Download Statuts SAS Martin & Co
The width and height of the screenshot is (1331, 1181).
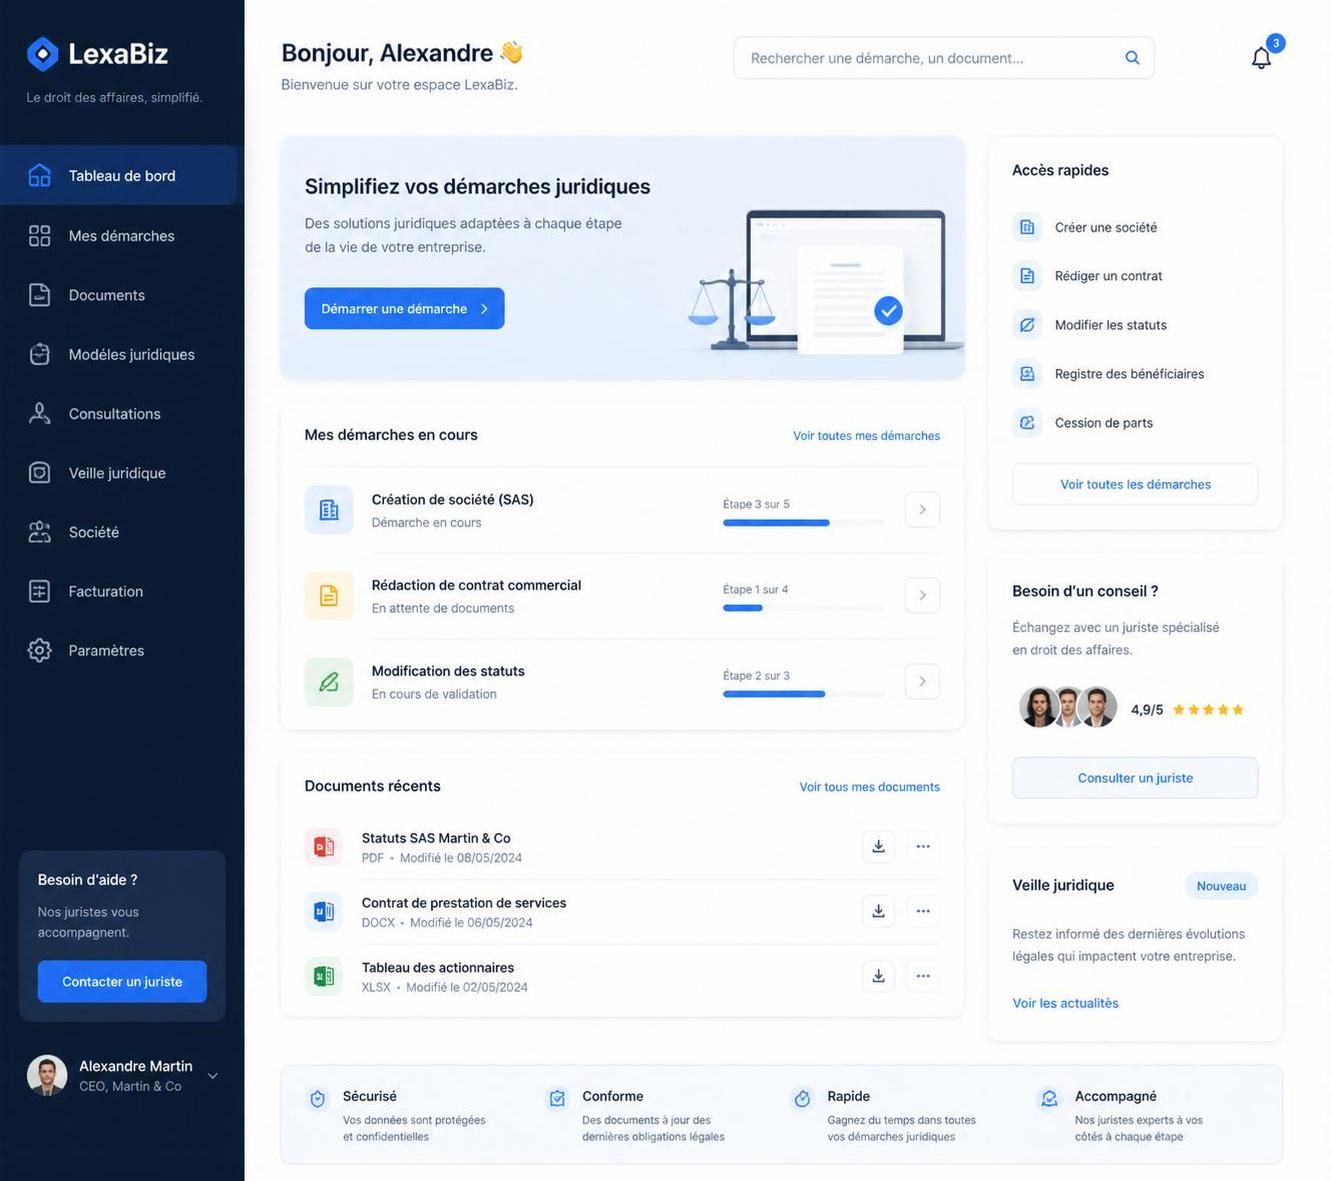pyautogui.click(x=878, y=846)
